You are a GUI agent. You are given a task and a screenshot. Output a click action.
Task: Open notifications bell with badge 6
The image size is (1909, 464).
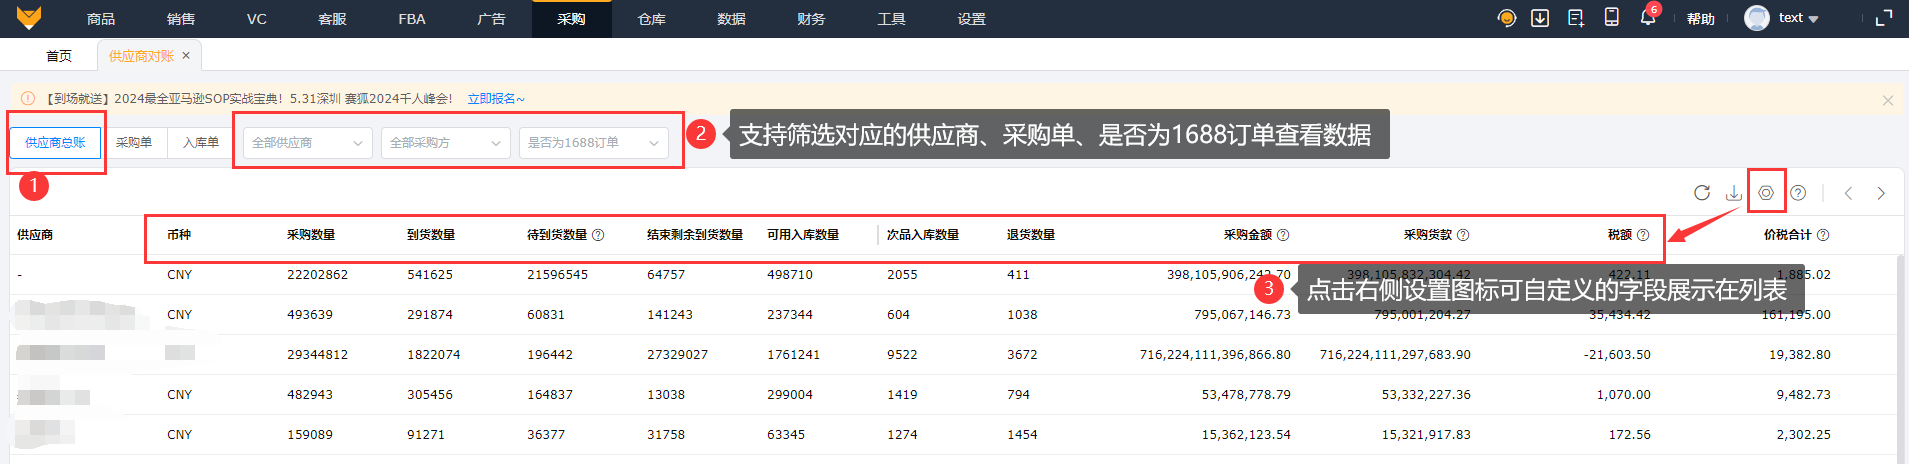[1648, 17]
